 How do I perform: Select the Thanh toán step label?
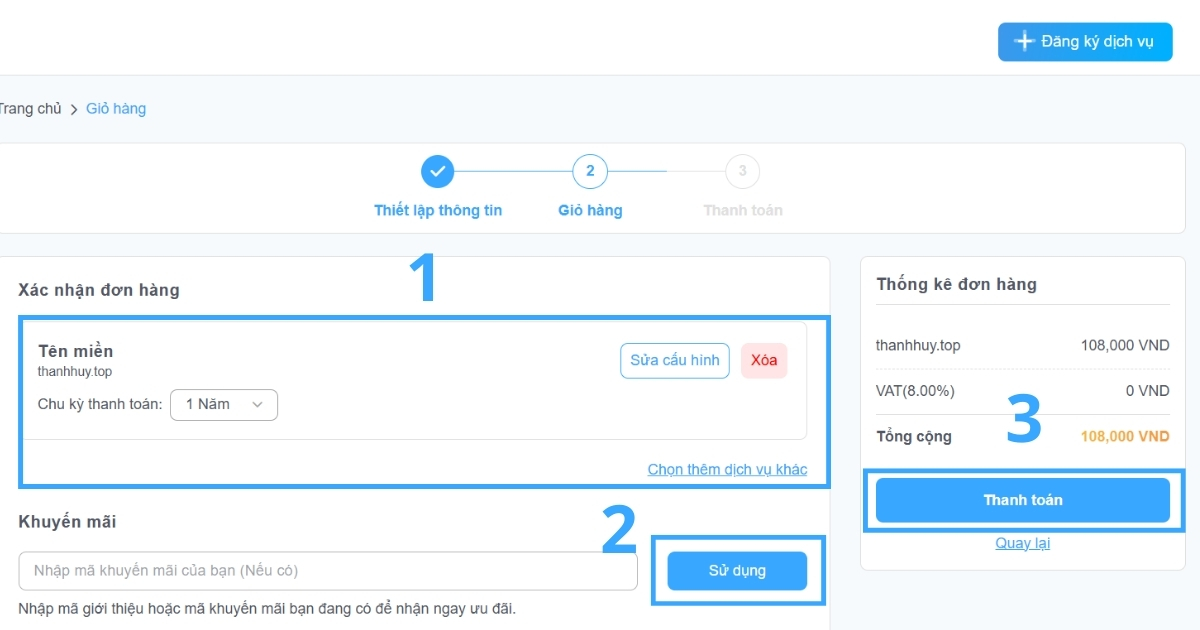(x=743, y=210)
